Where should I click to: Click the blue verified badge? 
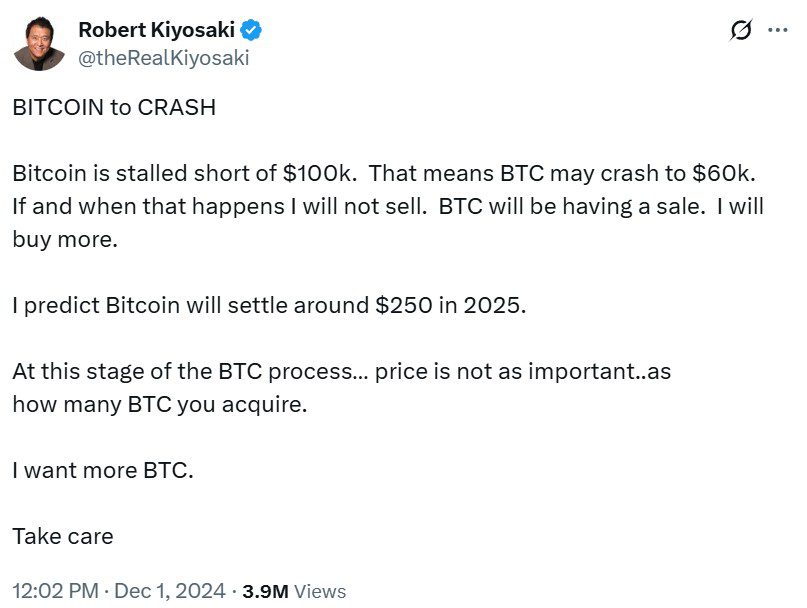click(x=252, y=31)
